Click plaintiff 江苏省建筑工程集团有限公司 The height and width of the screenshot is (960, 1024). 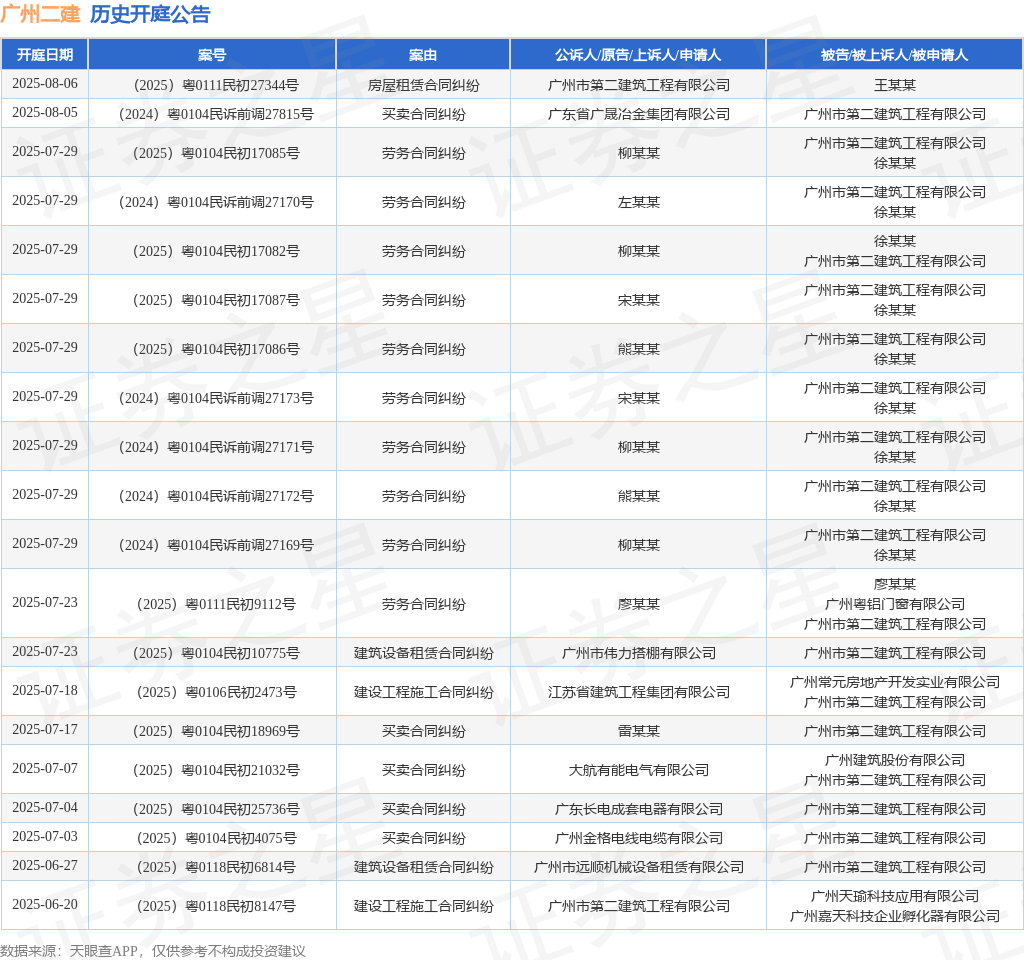(x=639, y=692)
